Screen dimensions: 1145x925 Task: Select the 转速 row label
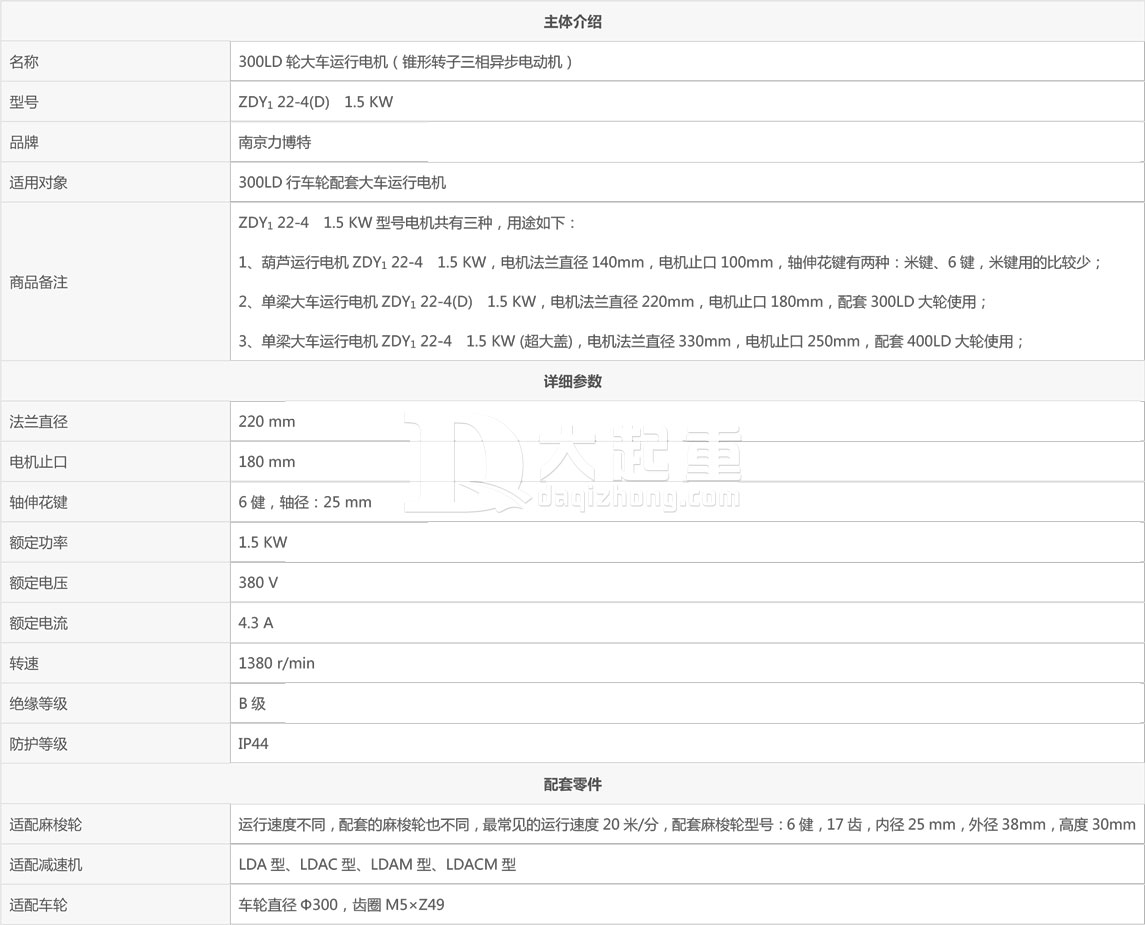pyautogui.click(x=24, y=663)
